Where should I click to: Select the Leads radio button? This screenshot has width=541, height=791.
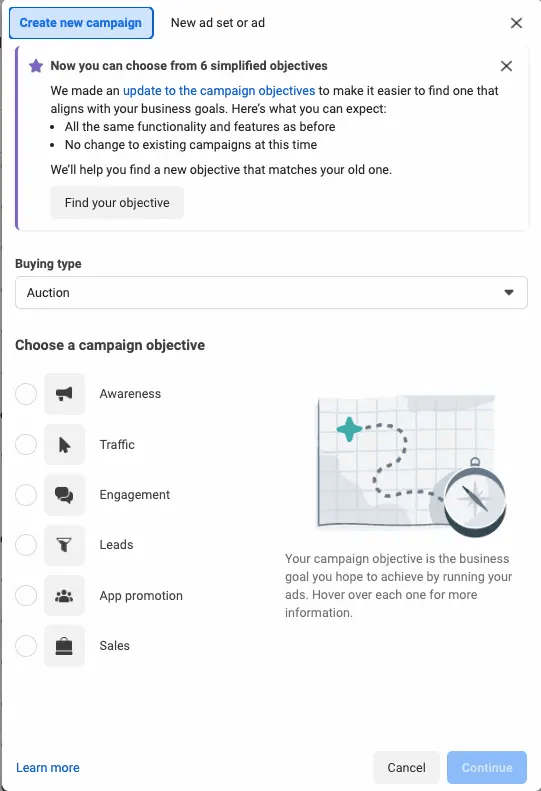(x=26, y=545)
